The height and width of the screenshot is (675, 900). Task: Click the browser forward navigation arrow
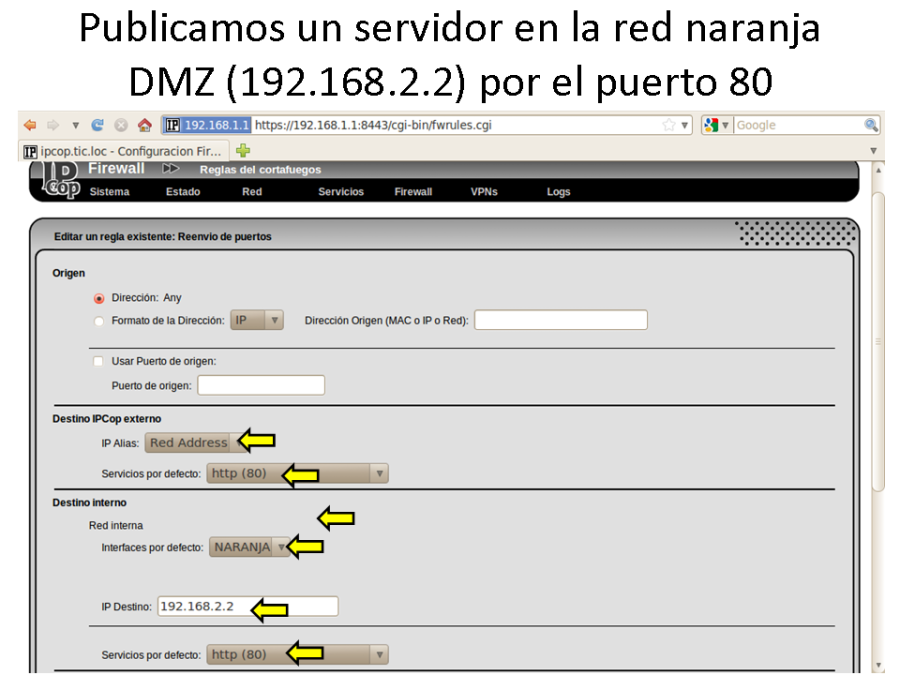coord(53,125)
